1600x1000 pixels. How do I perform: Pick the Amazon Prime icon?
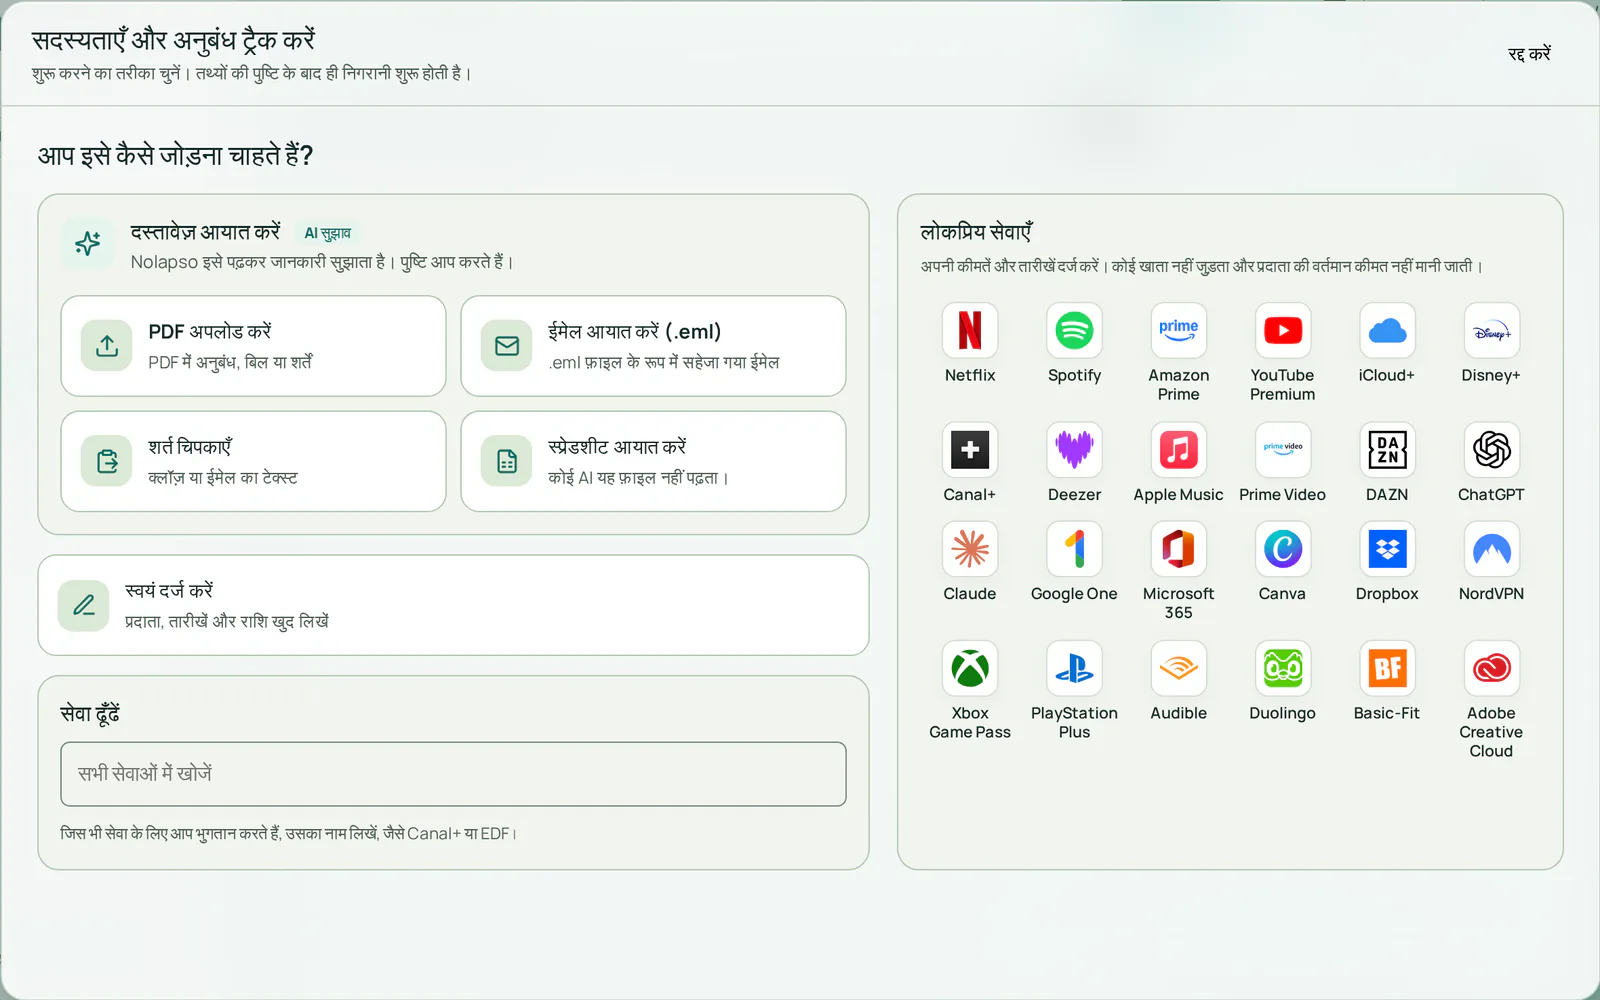[x=1178, y=330]
